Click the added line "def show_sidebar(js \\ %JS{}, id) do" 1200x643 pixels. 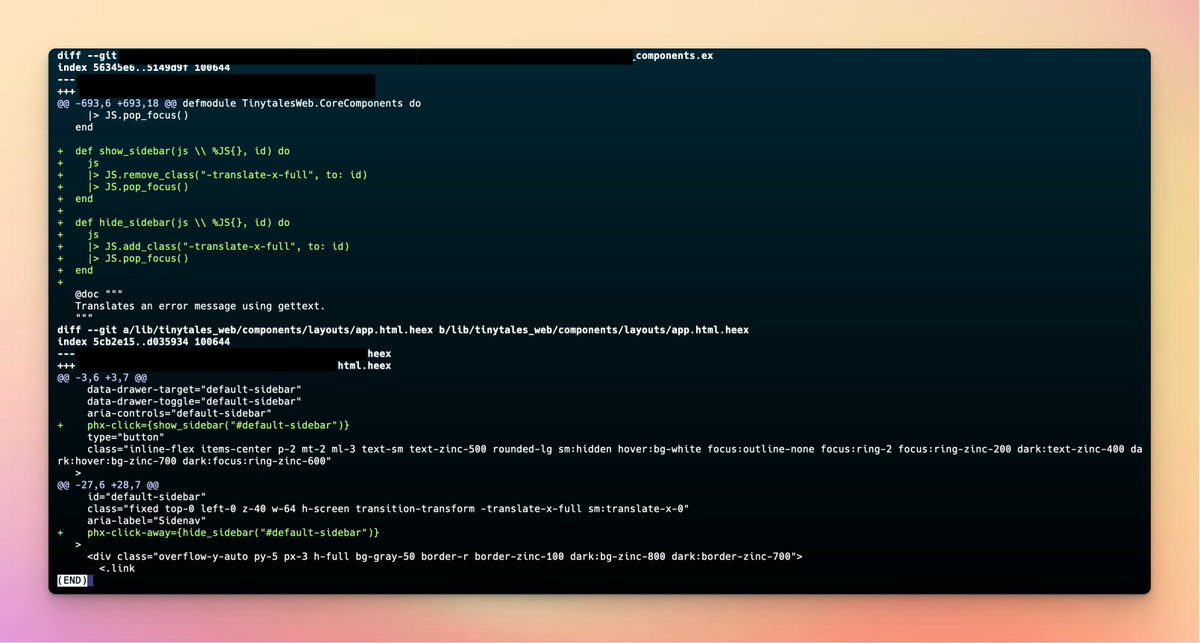182,151
